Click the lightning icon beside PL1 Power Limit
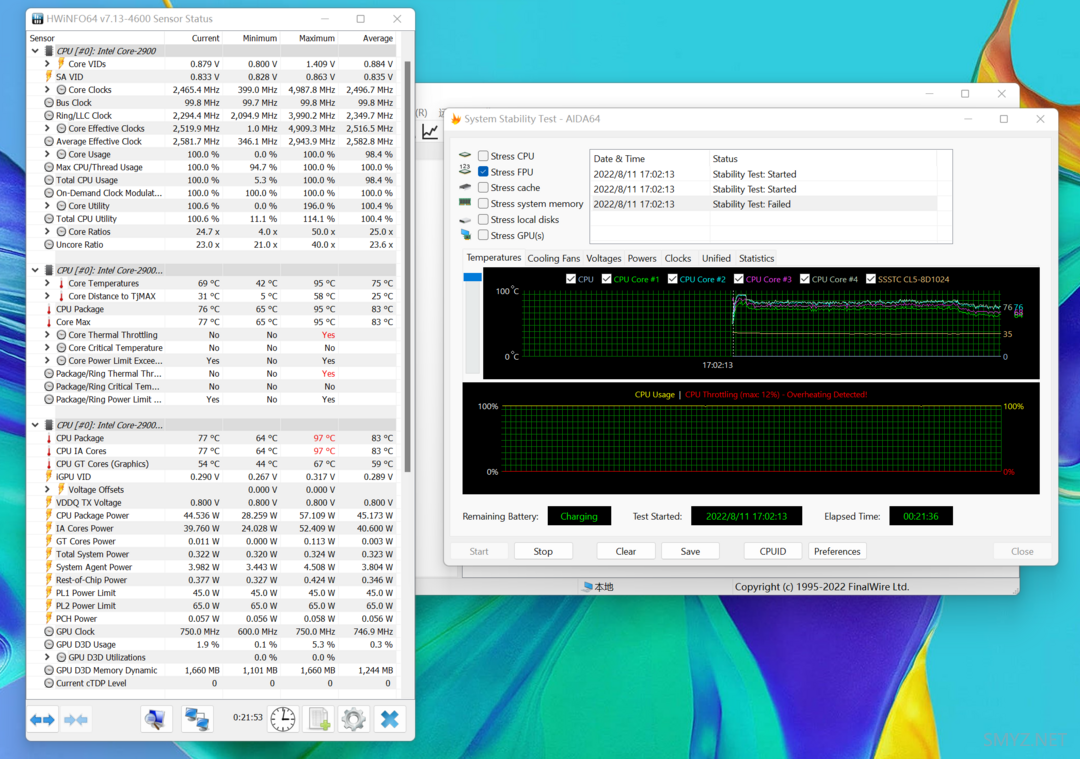This screenshot has width=1080, height=759. pos(49,593)
